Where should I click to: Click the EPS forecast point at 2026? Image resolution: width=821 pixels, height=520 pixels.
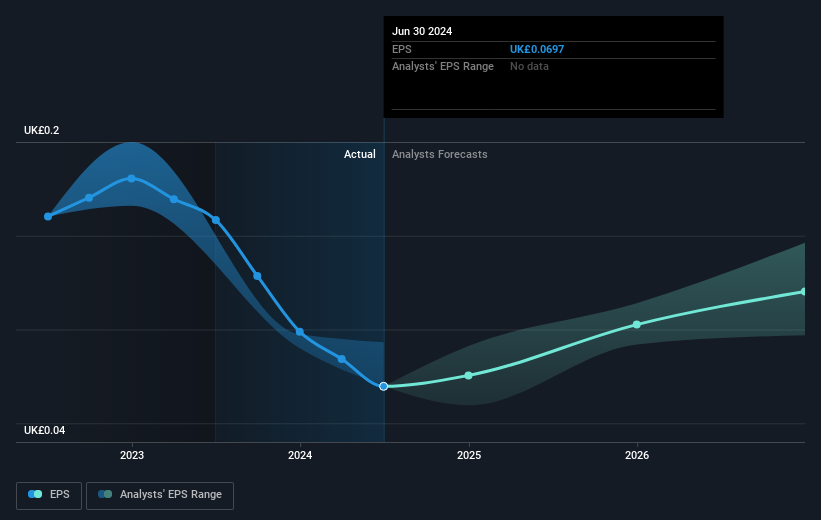point(637,325)
